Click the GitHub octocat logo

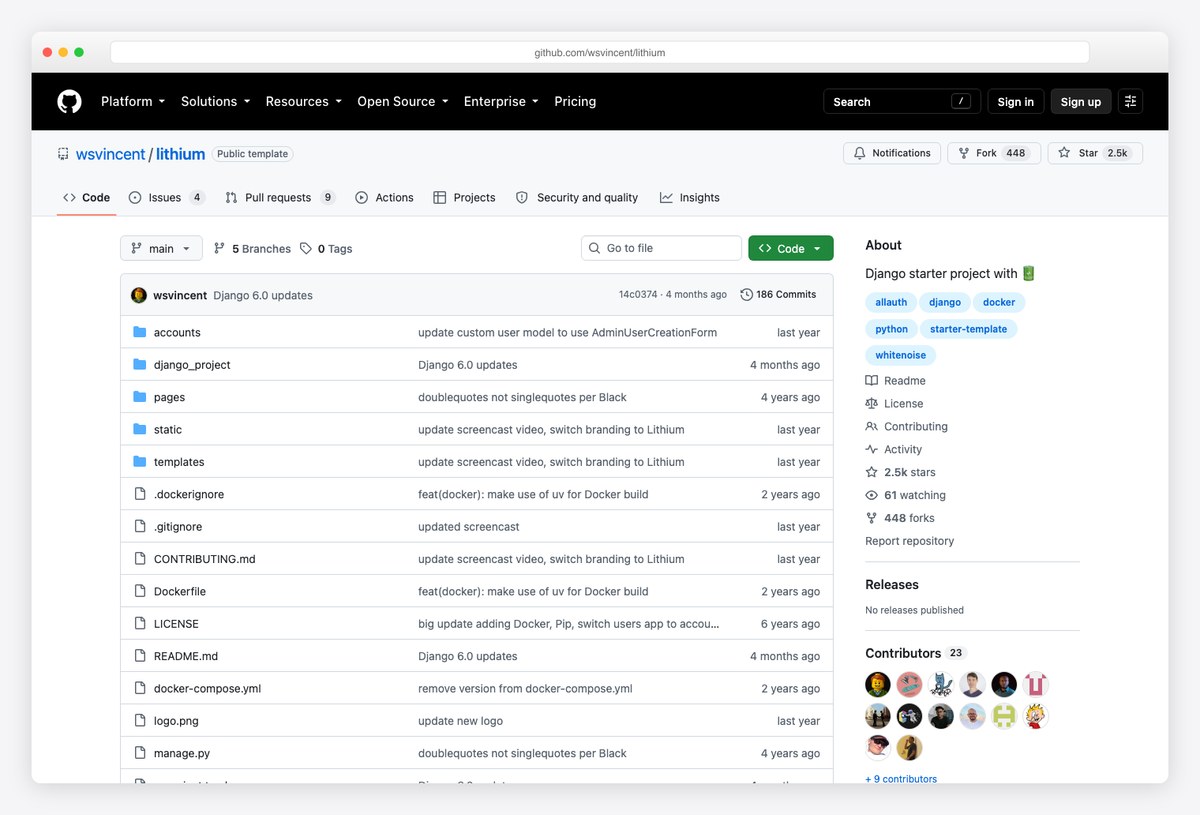point(69,101)
